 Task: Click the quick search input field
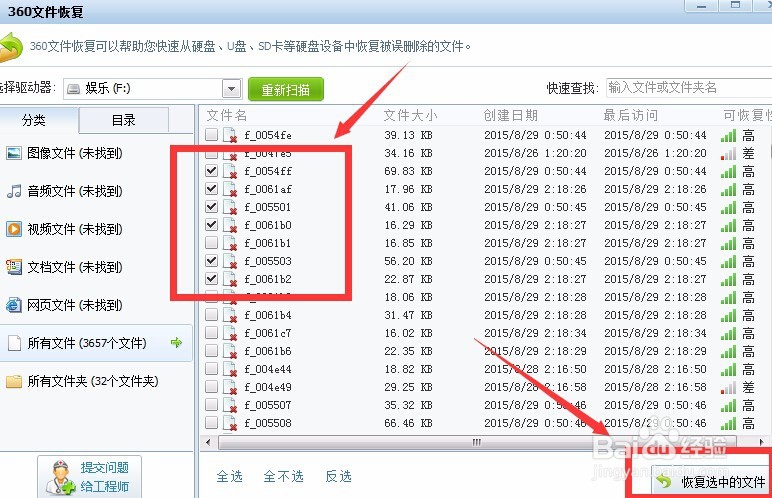(689, 88)
